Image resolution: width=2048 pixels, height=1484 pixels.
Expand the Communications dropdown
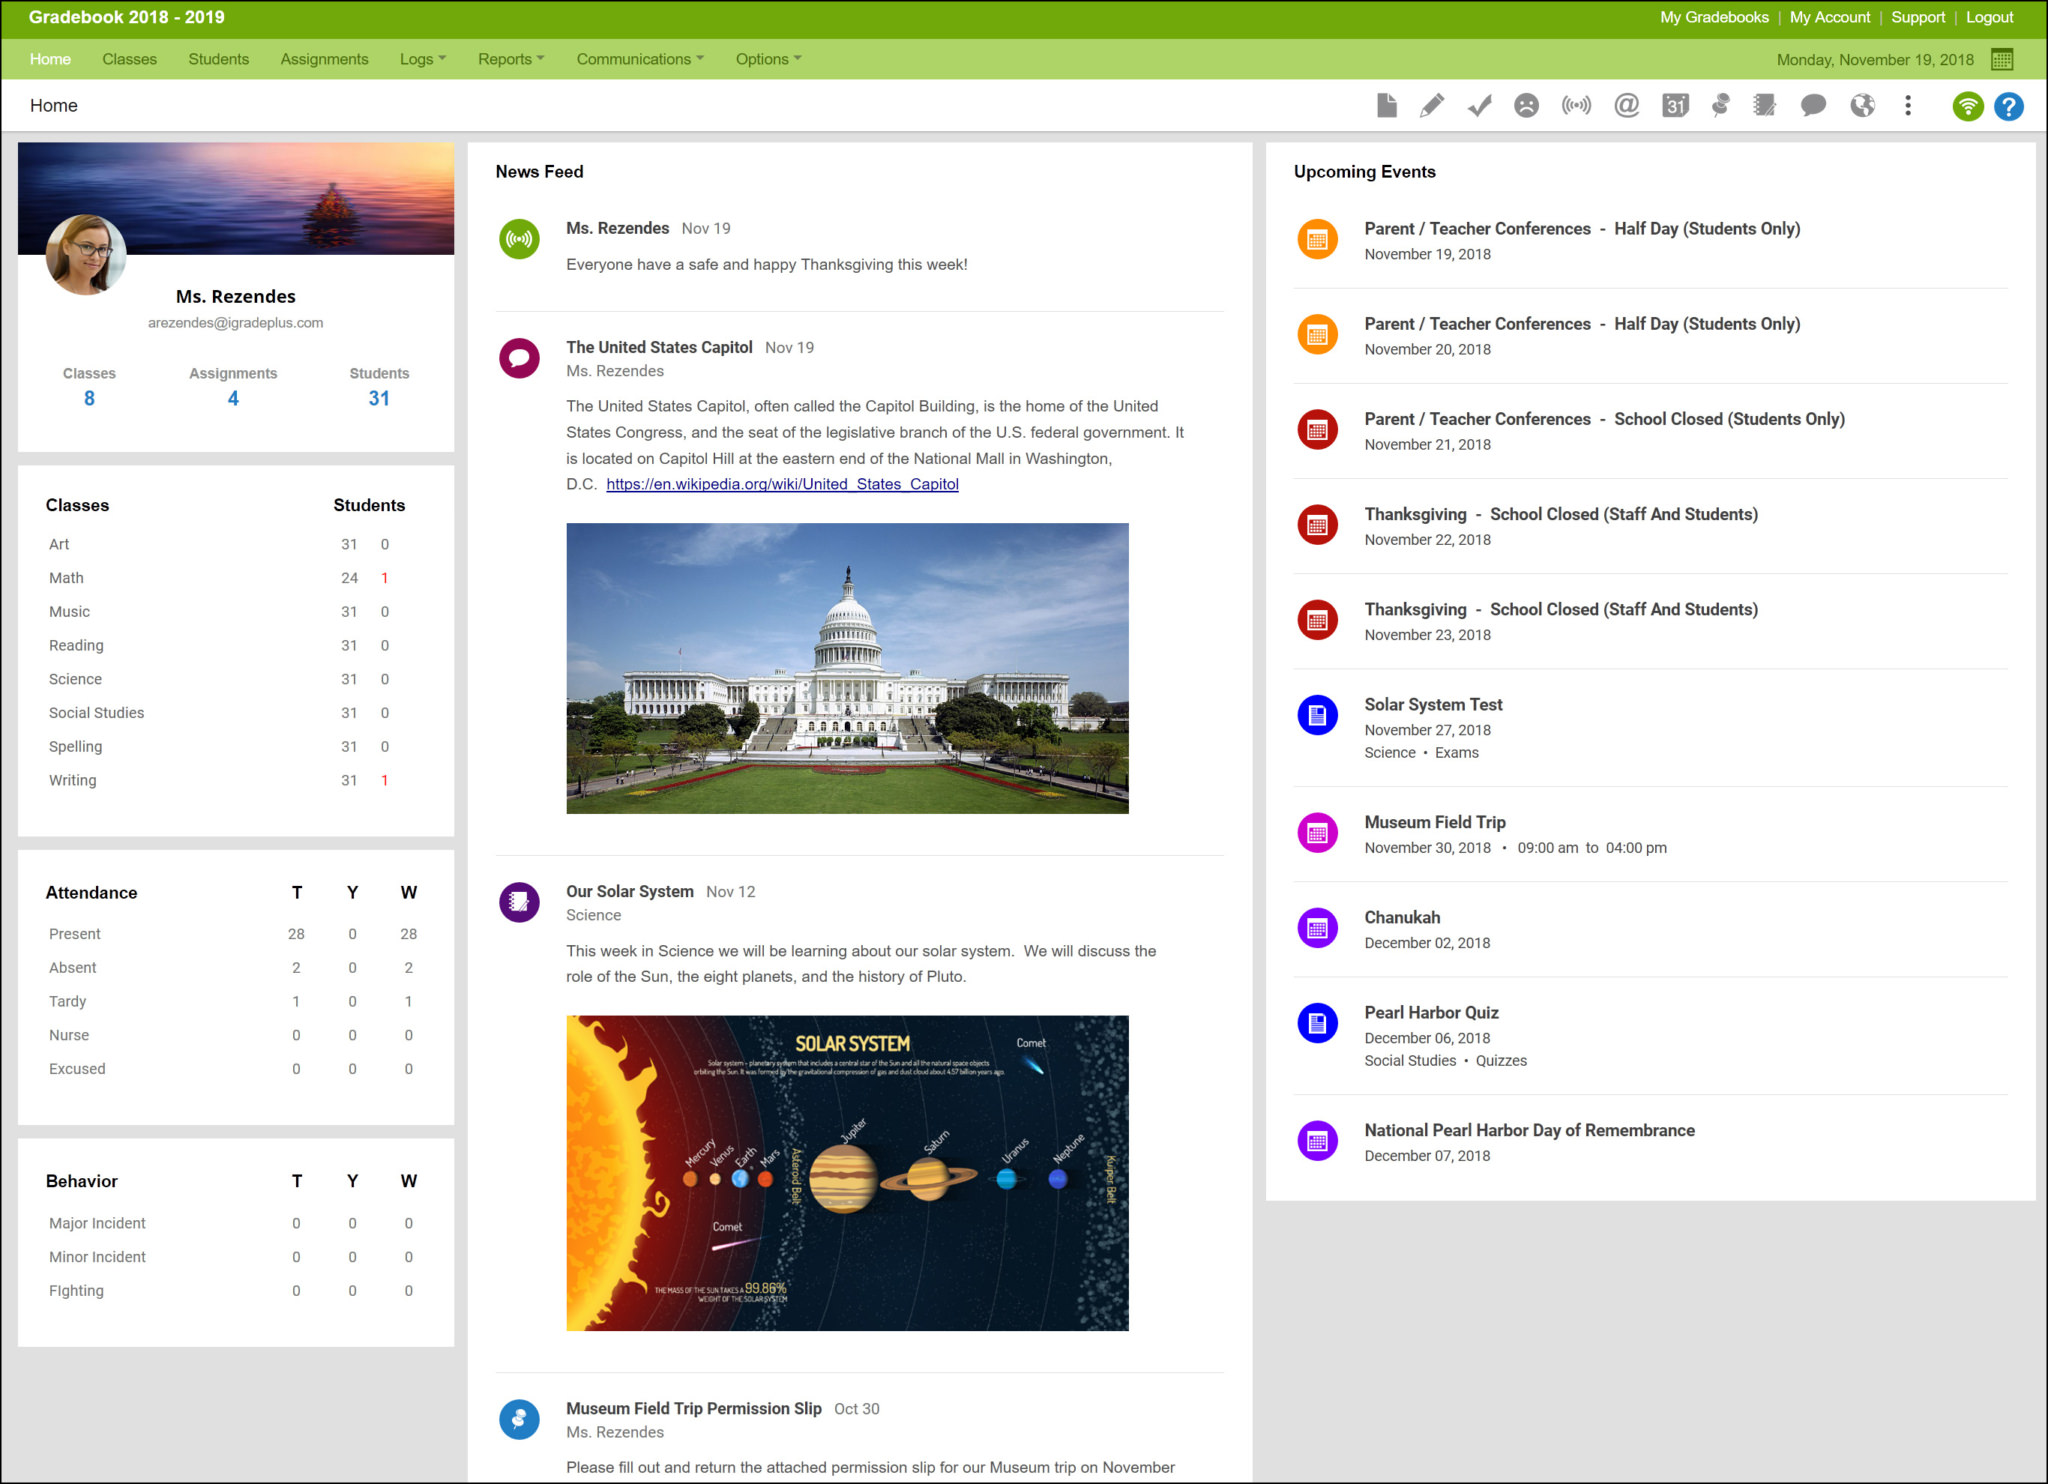pyautogui.click(x=639, y=59)
